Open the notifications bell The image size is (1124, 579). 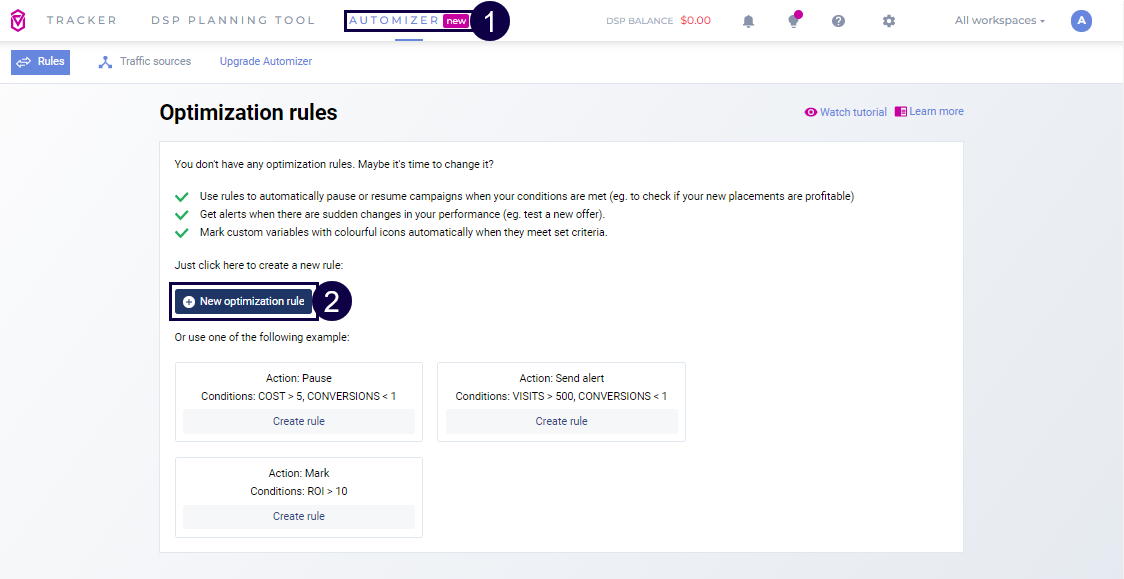tap(748, 20)
